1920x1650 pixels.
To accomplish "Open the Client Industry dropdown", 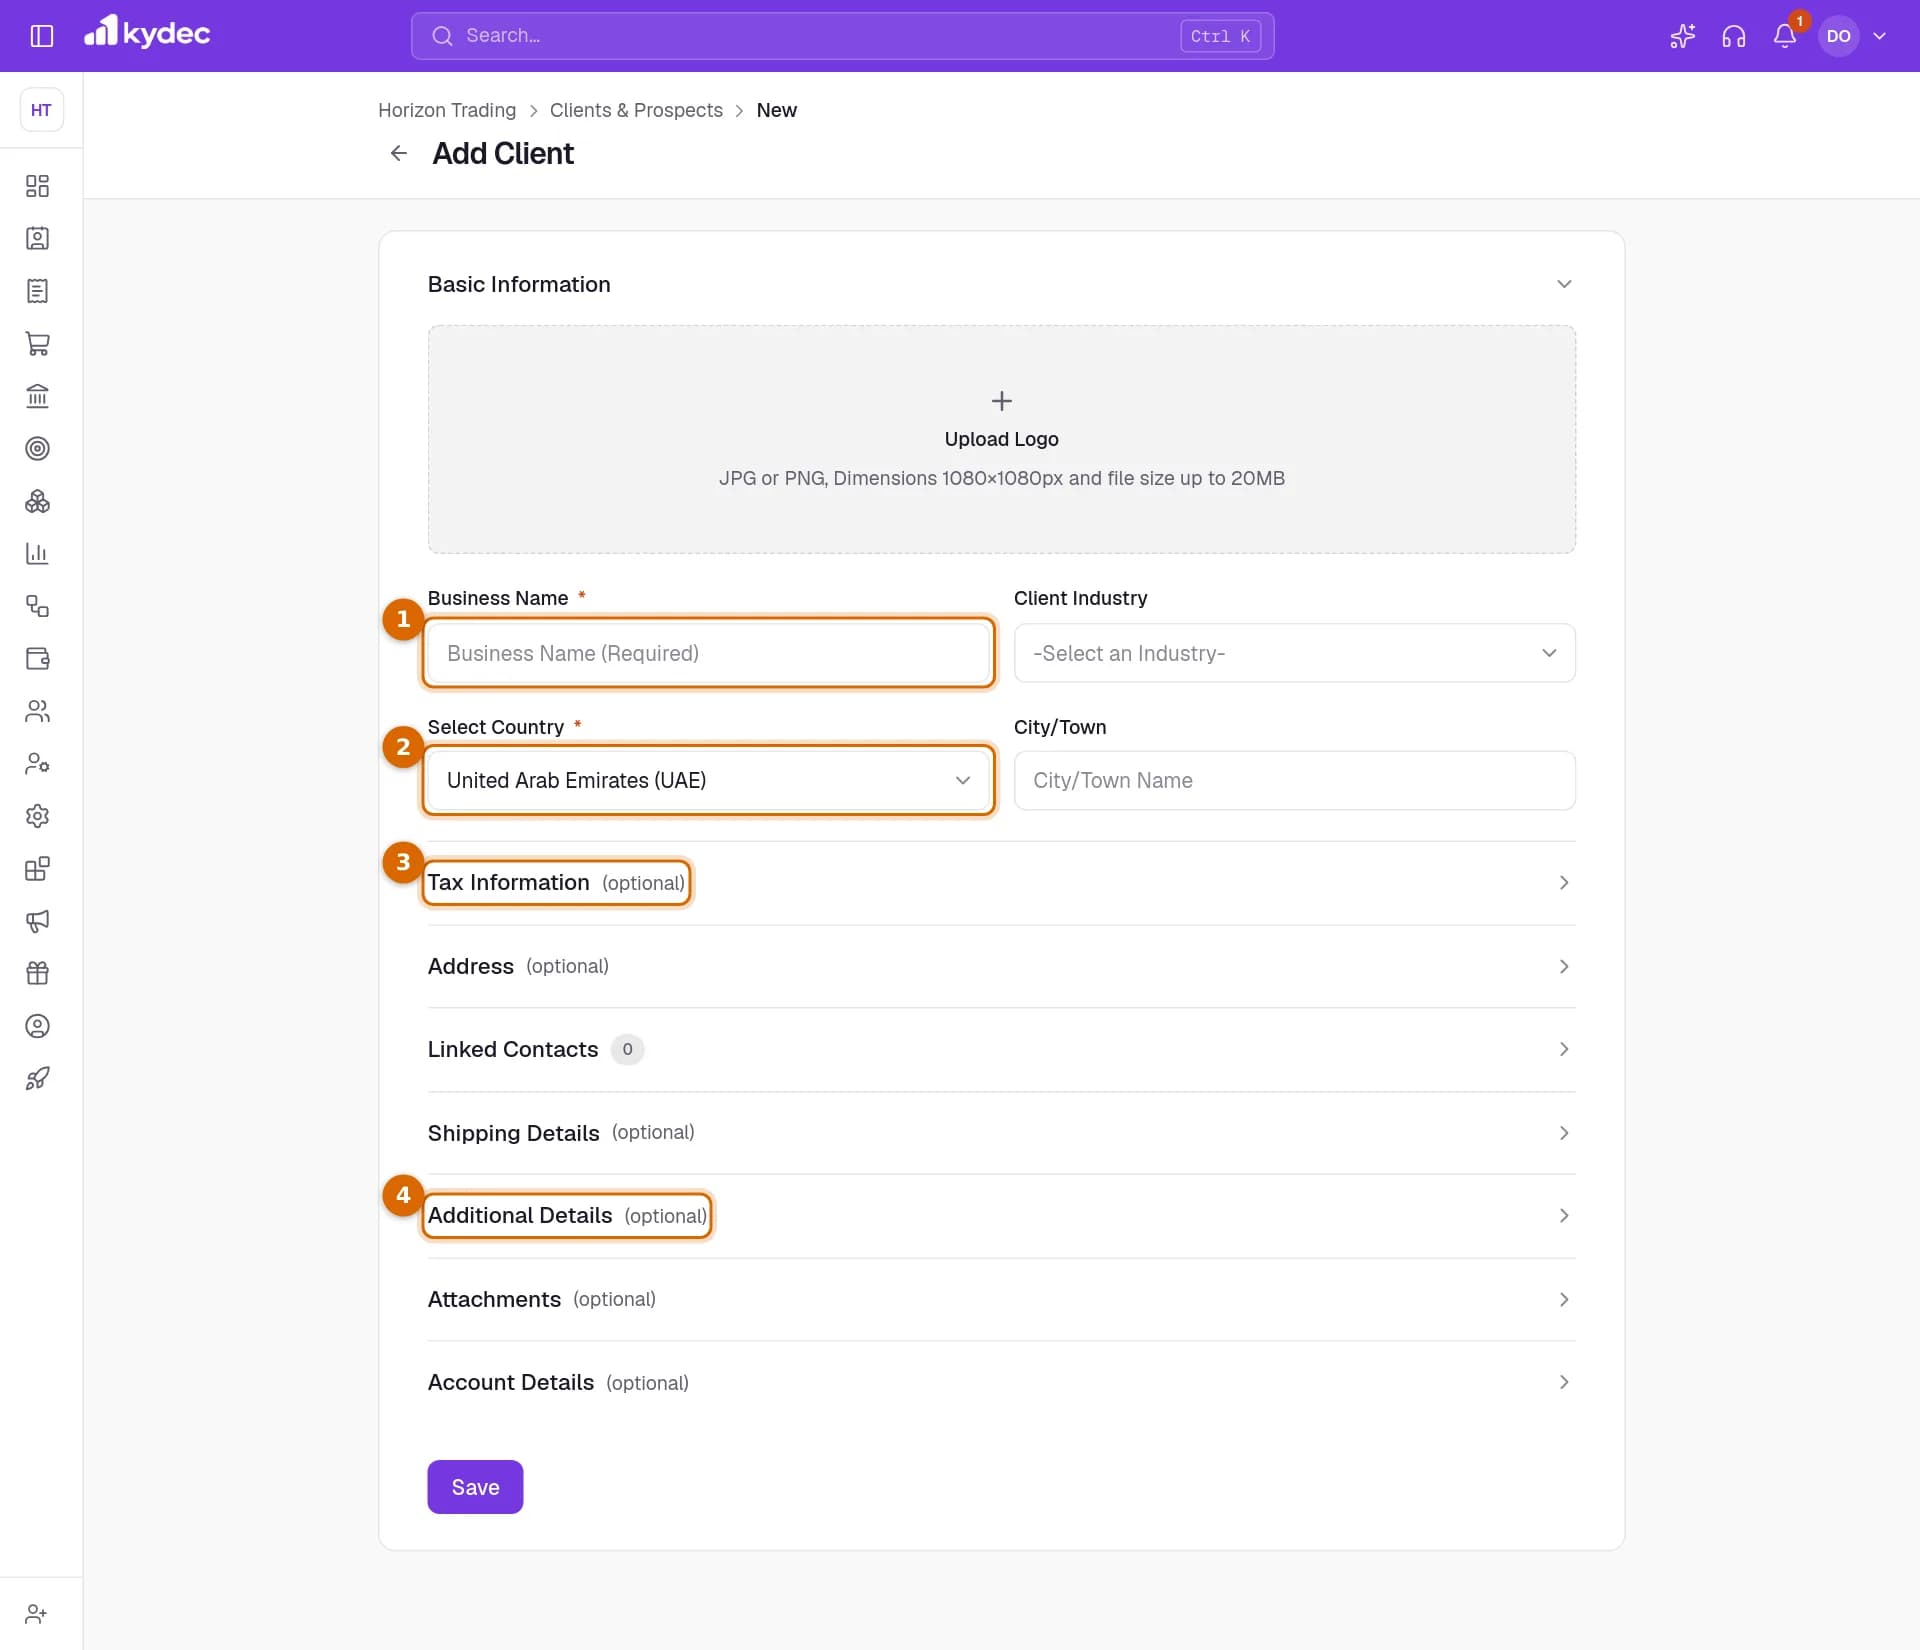I will [x=1294, y=653].
